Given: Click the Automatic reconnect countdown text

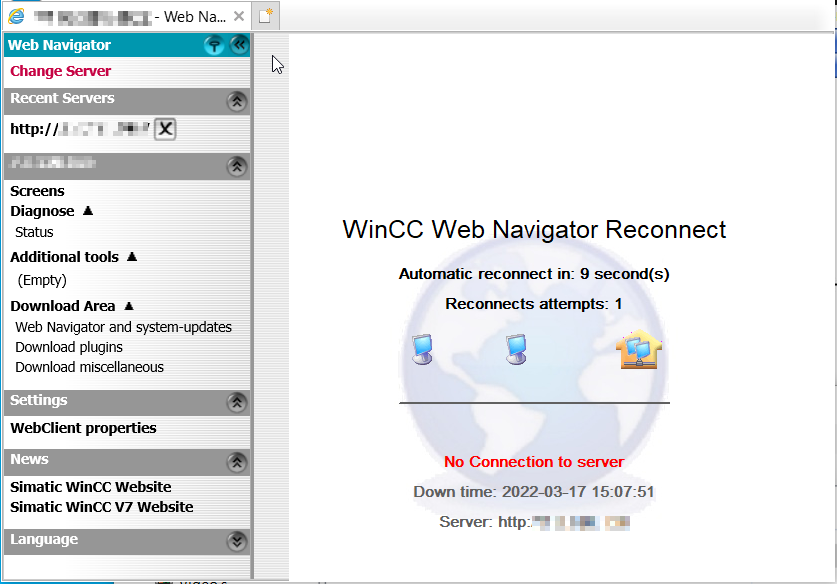Looking at the screenshot, I should click(x=534, y=274).
